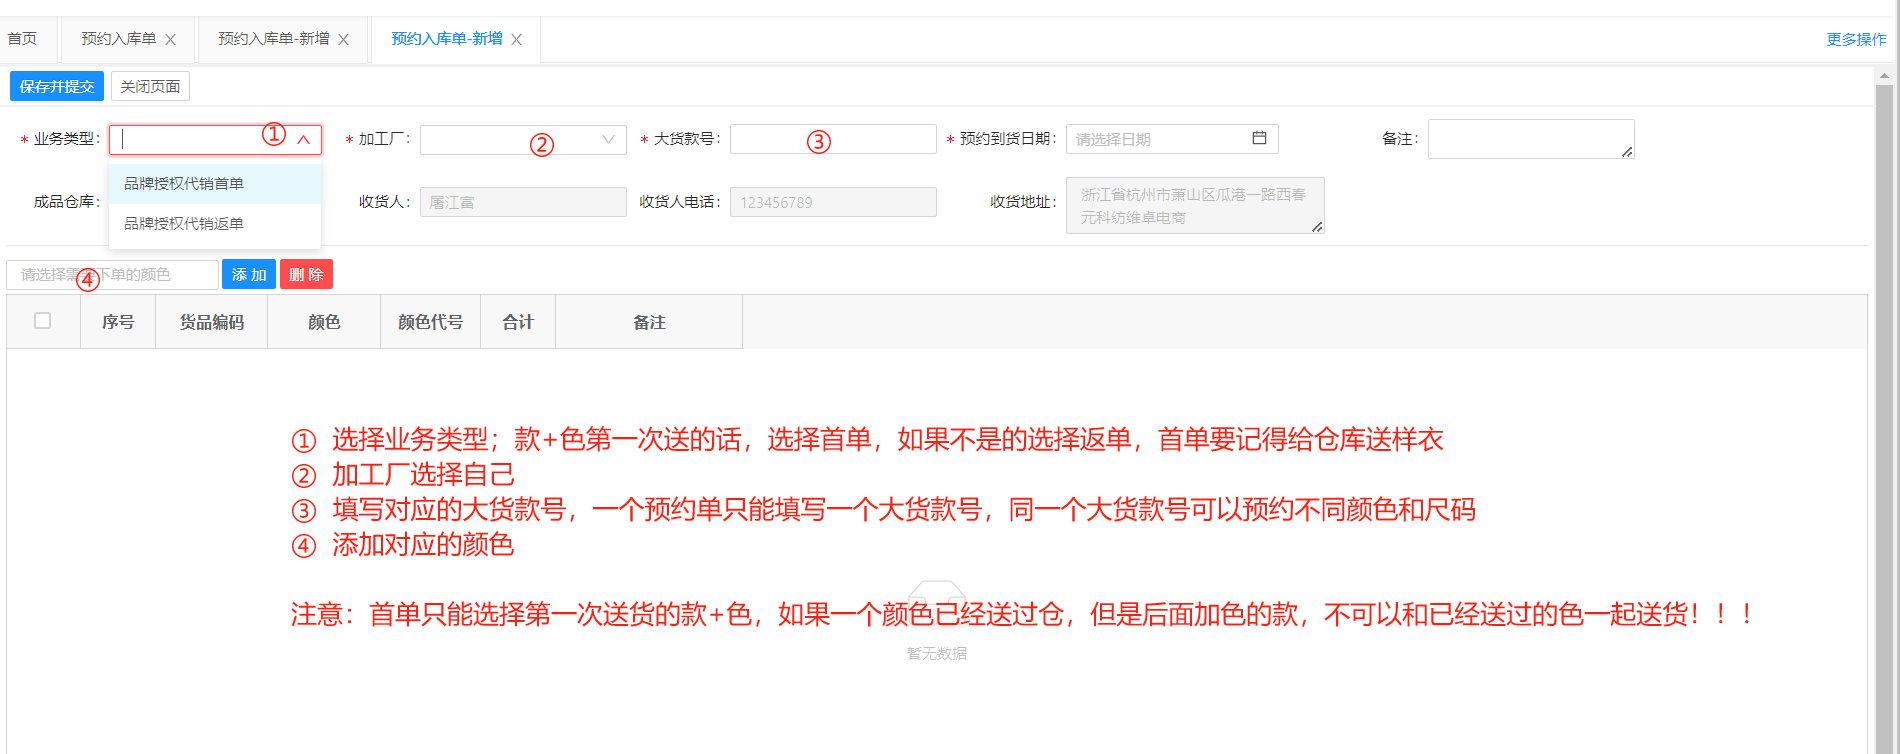Click the vertical scrollbar on the right
The width and height of the screenshot is (1900, 754).
coord(1884,400)
